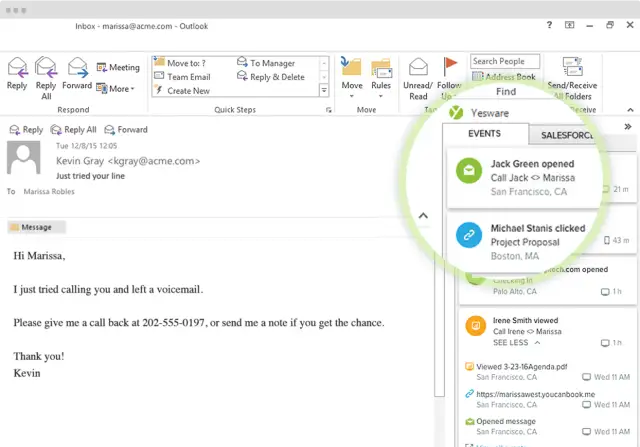Click Send/Receive All Folders icon
The width and height of the screenshot is (640, 447).
click(572, 67)
